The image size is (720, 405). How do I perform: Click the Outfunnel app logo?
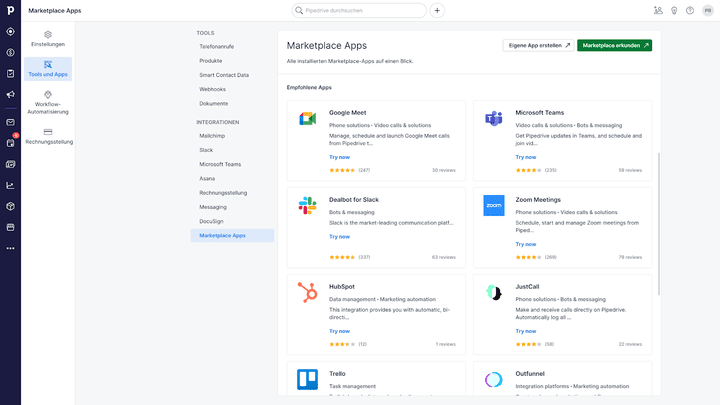tap(494, 380)
